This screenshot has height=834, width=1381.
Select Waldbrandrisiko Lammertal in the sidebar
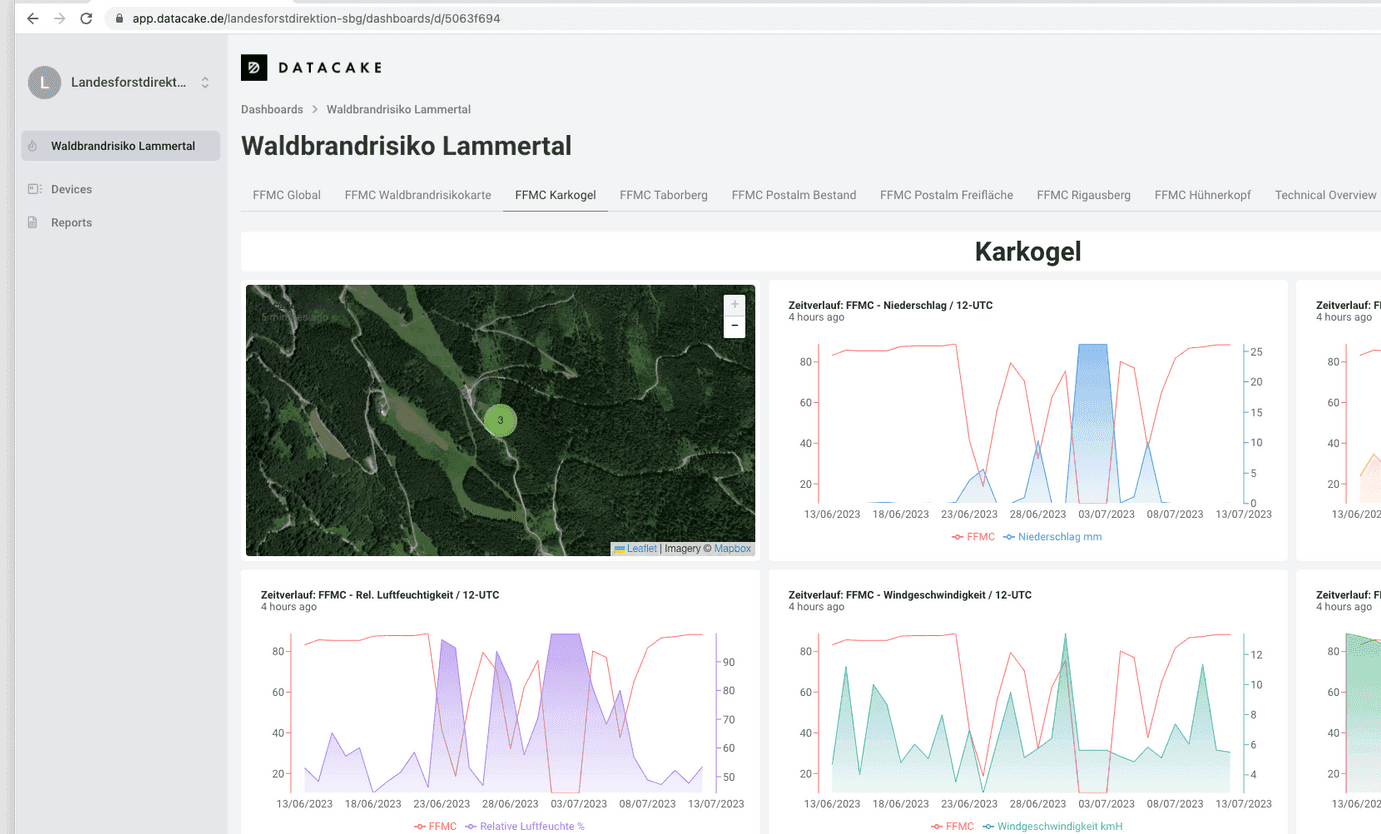click(121, 146)
